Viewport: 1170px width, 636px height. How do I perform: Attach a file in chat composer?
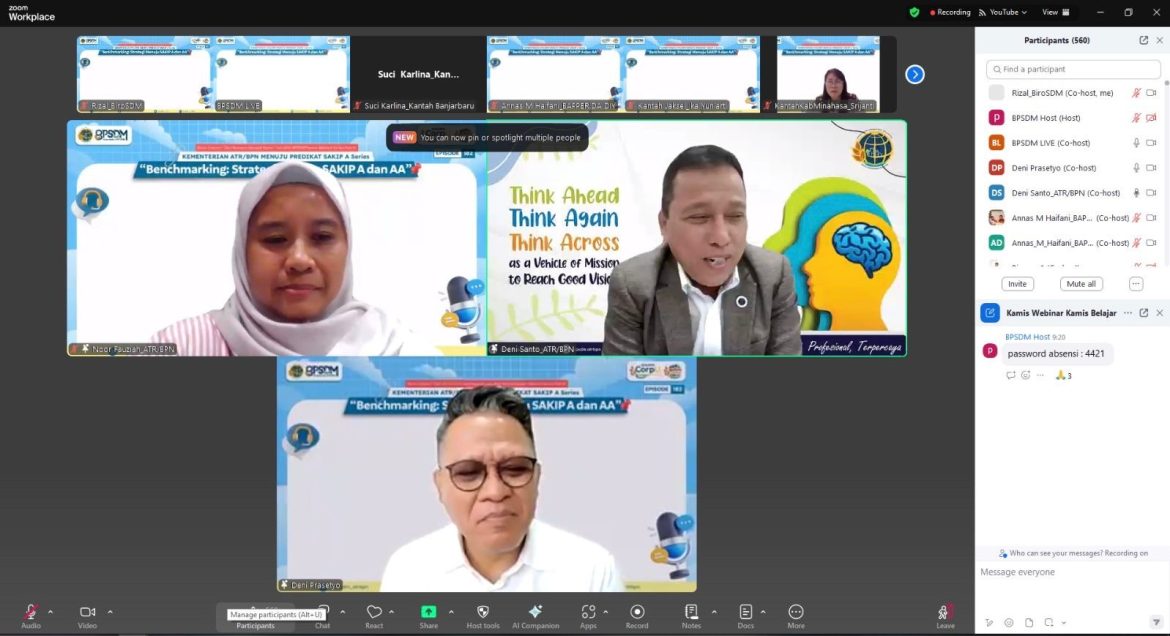(1029, 623)
